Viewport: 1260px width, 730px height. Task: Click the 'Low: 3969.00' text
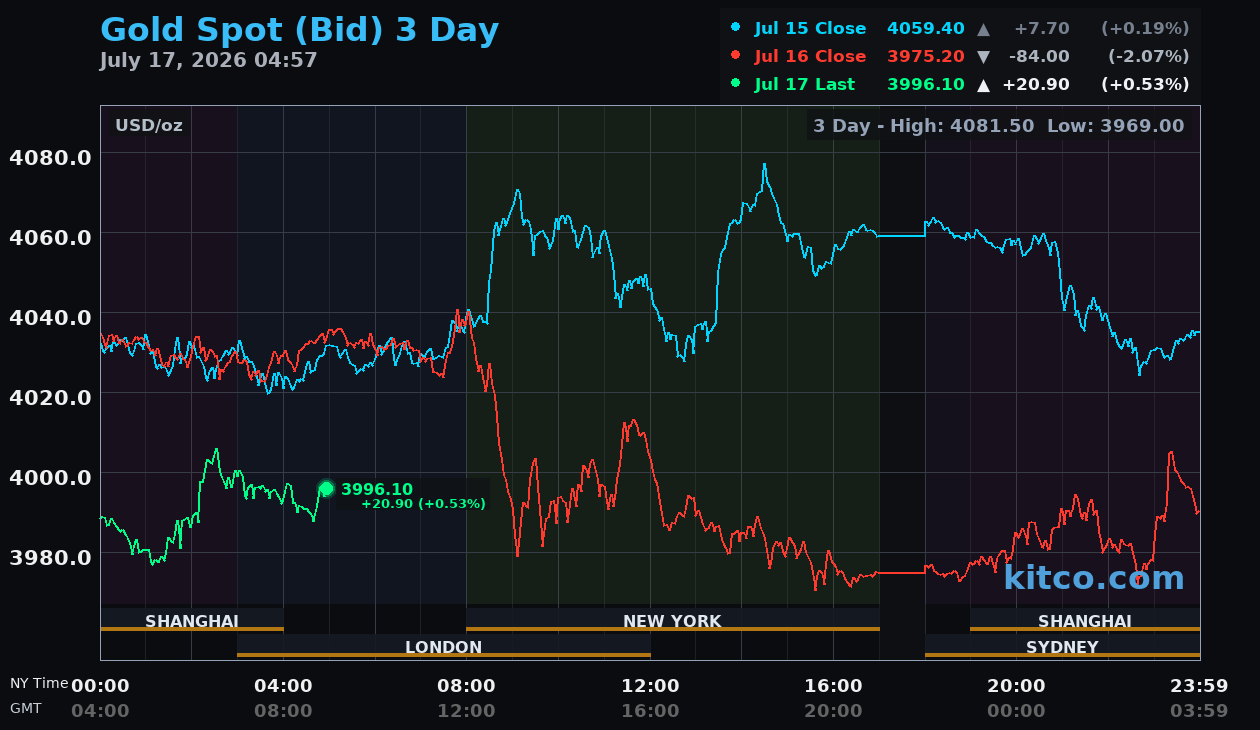point(1116,126)
